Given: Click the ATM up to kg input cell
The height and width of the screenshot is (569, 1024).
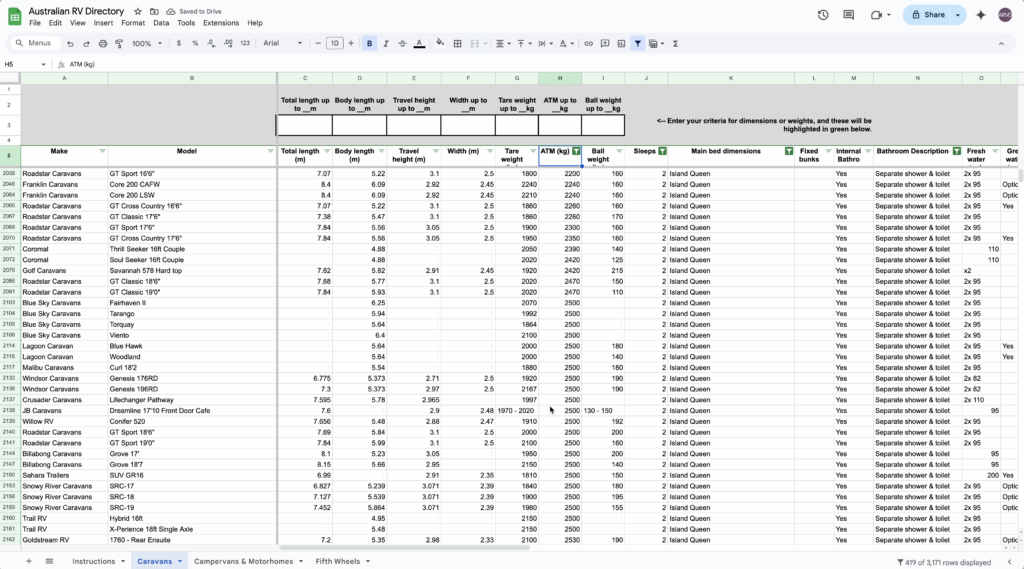Looking at the screenshot, I should click(x=560, y=125).
